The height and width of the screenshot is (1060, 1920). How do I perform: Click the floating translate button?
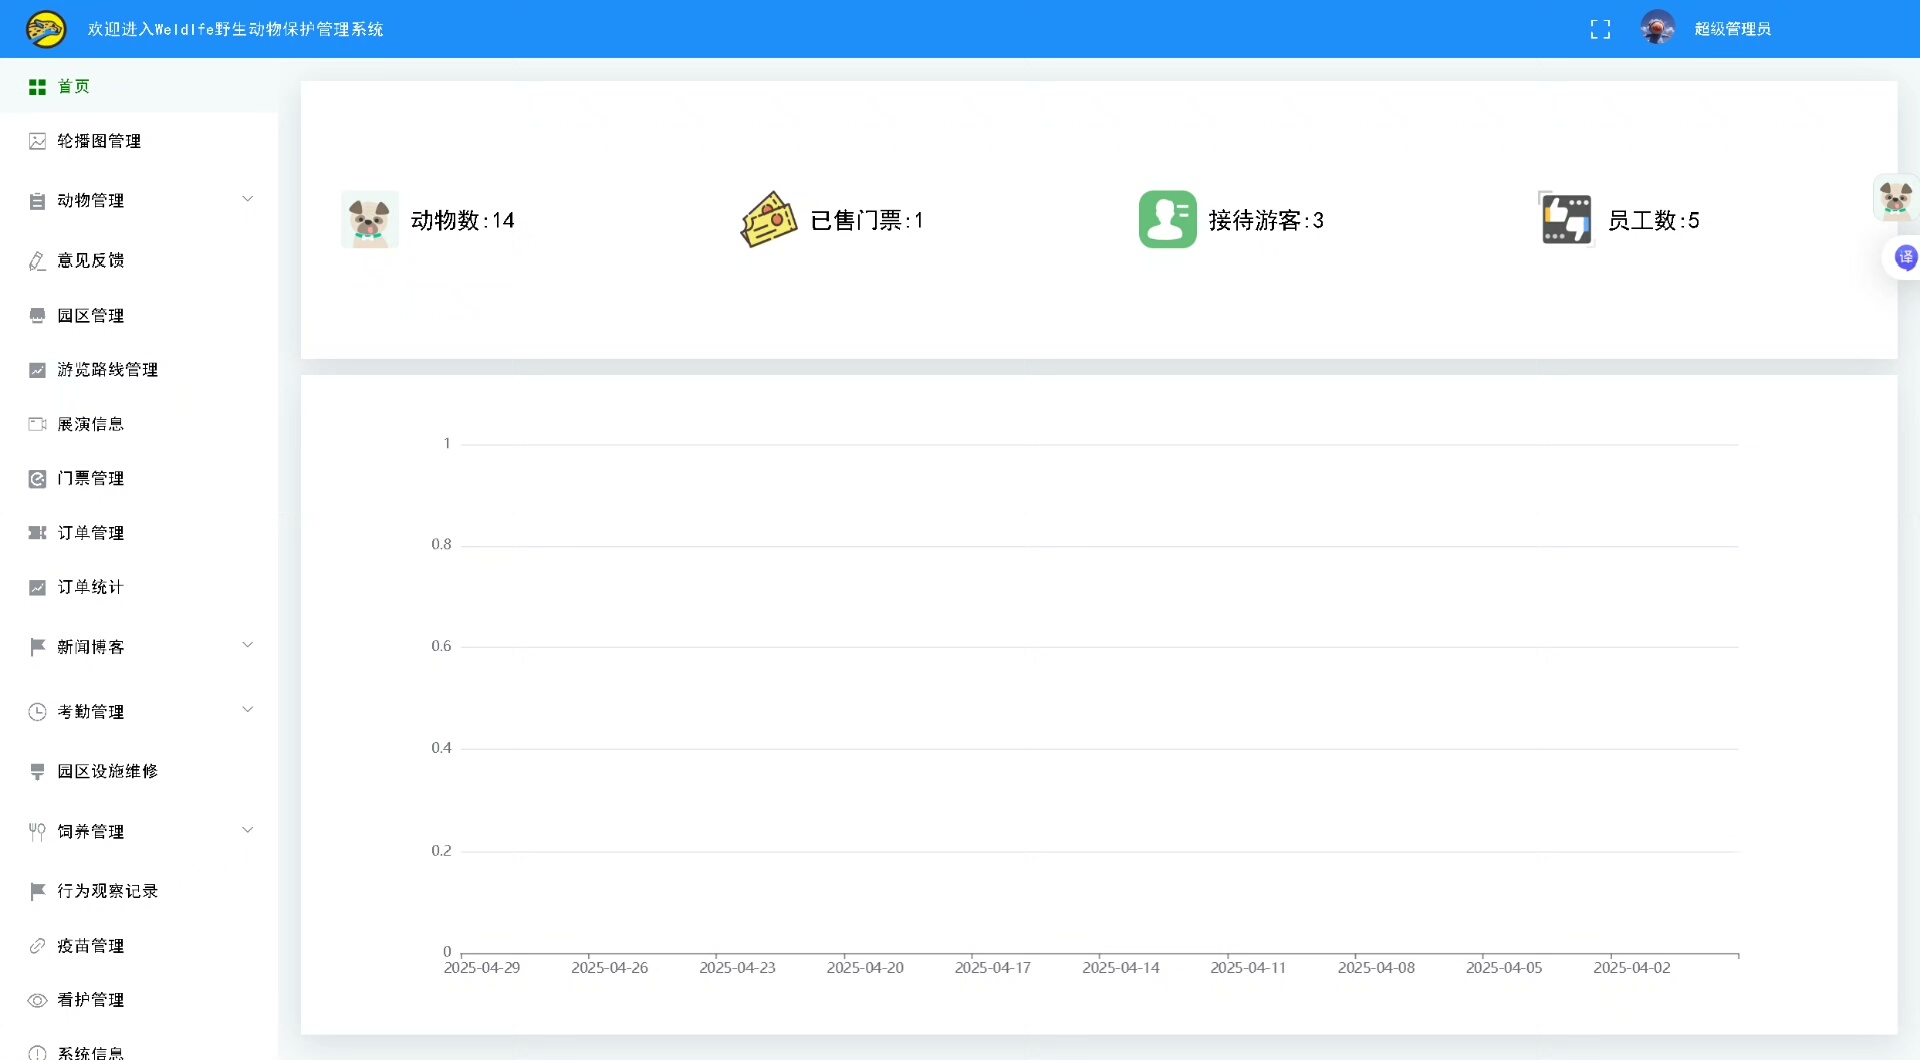[x=1906, y=258]
